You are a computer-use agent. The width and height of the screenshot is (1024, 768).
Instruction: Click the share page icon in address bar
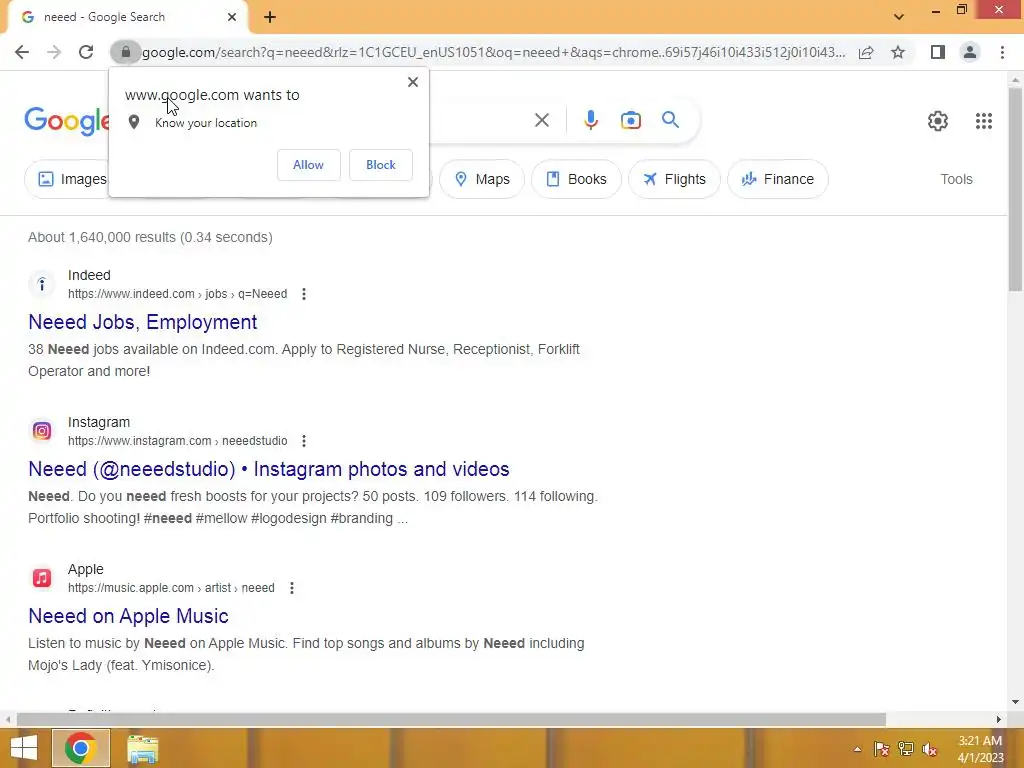click(866, 52)
